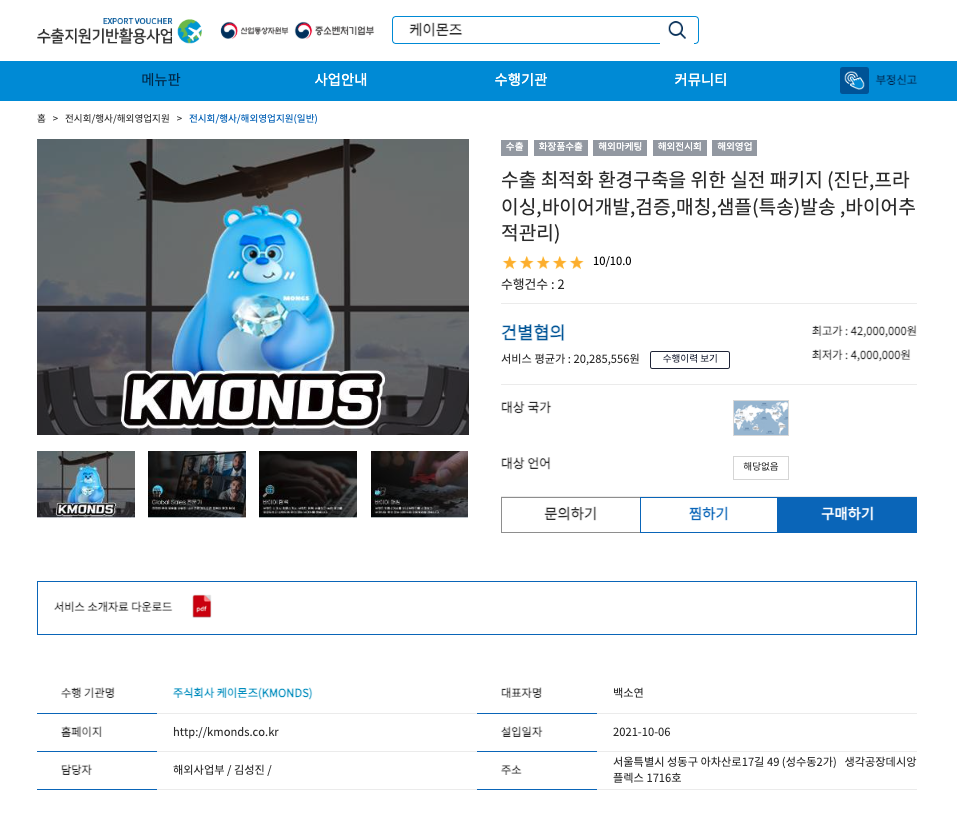Select the Global Sales 전문가 thumbnail
The height and width of the screenshot is (822, 957).
[x=197, y=484]
